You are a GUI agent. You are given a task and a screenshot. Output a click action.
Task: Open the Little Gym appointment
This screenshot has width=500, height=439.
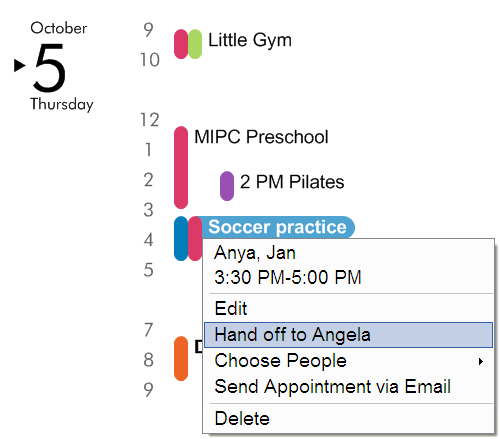pos(250,40)
